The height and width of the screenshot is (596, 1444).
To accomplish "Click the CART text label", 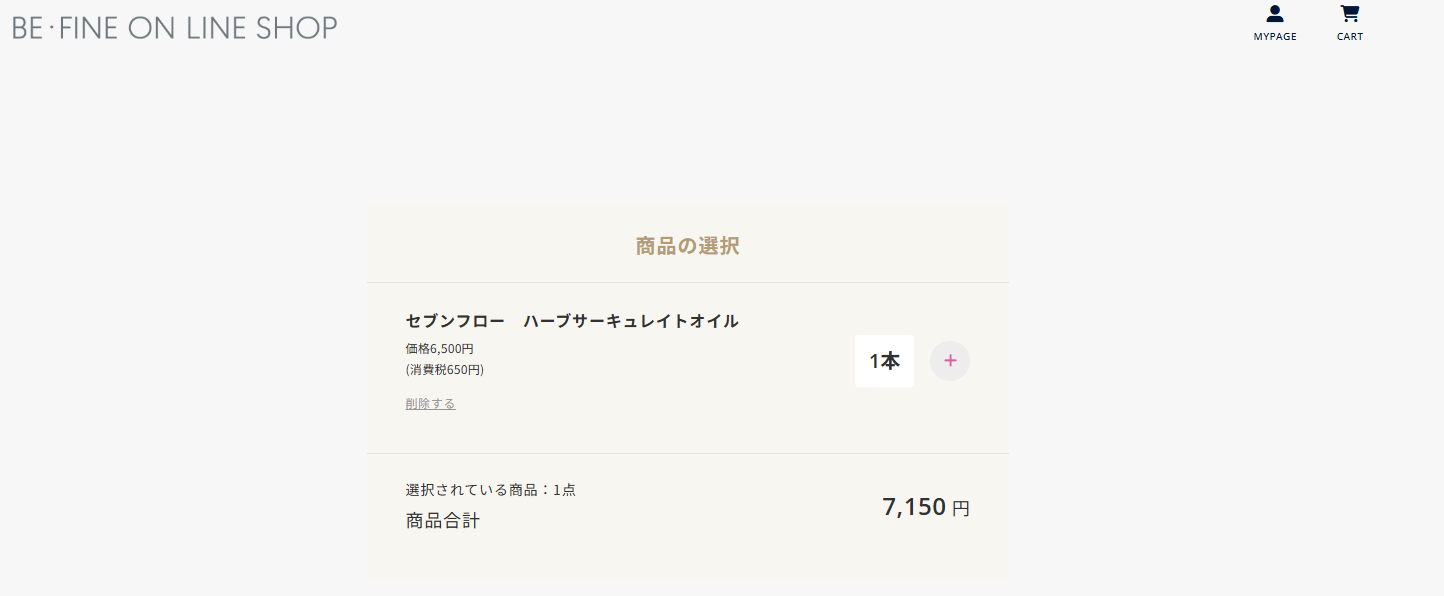I will click(1350, 37).
